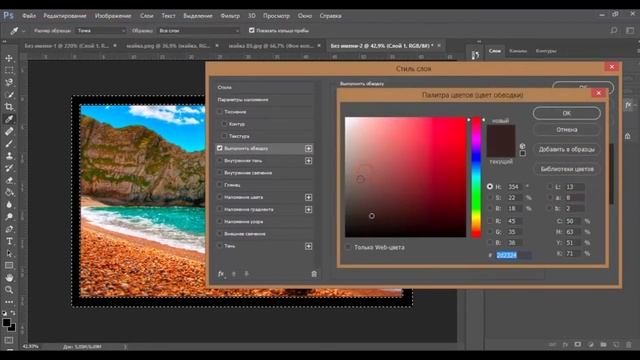Viewport: 640px width, 360px height.
Task: Click plus button next to 'Наложение цвета'
Action: tap(309, 198)
